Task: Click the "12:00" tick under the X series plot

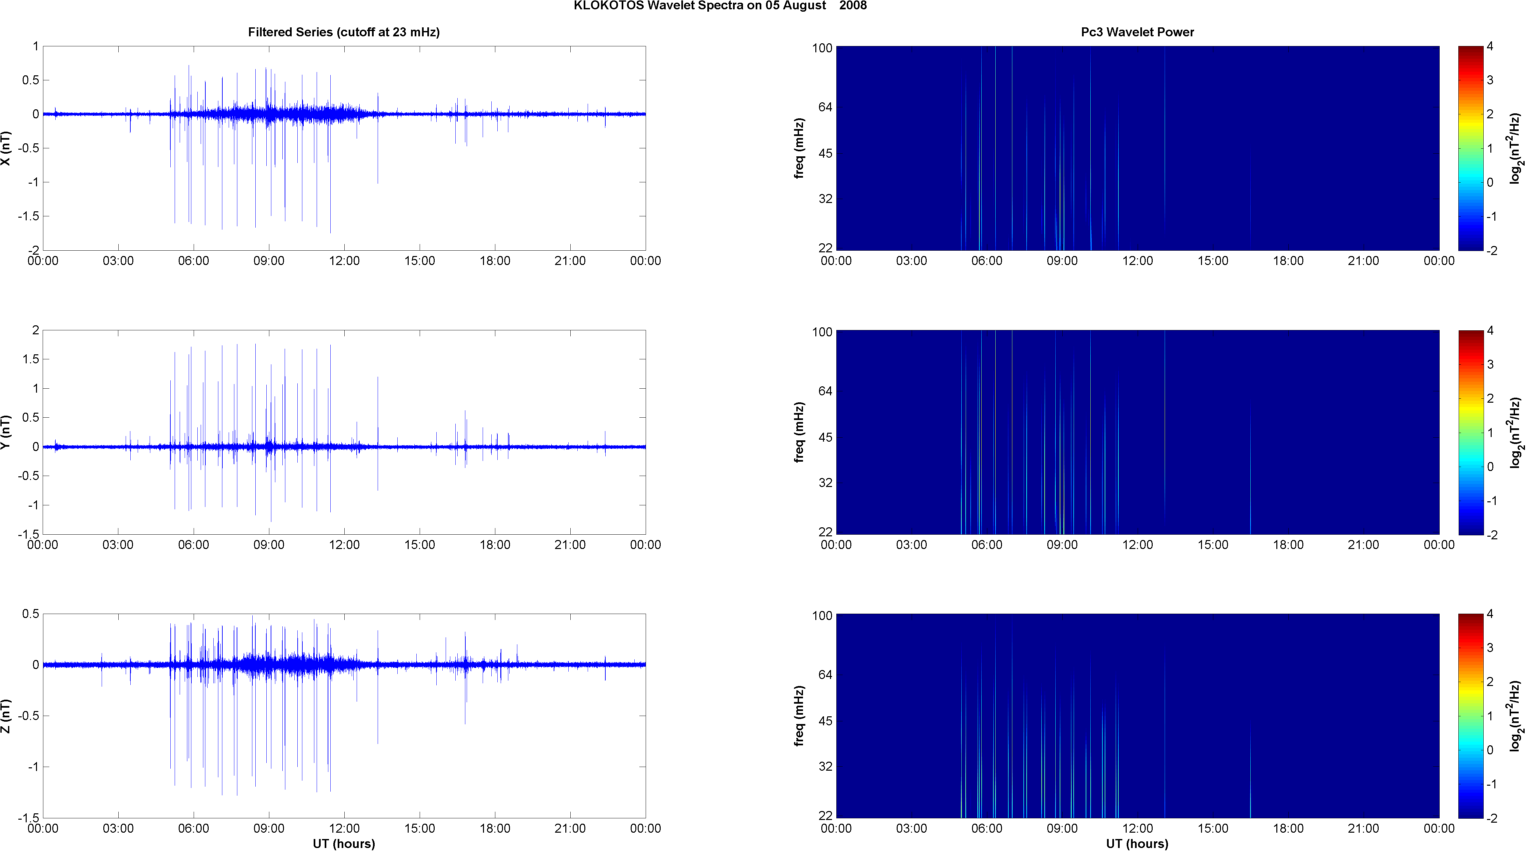Action: click(344, 261)
